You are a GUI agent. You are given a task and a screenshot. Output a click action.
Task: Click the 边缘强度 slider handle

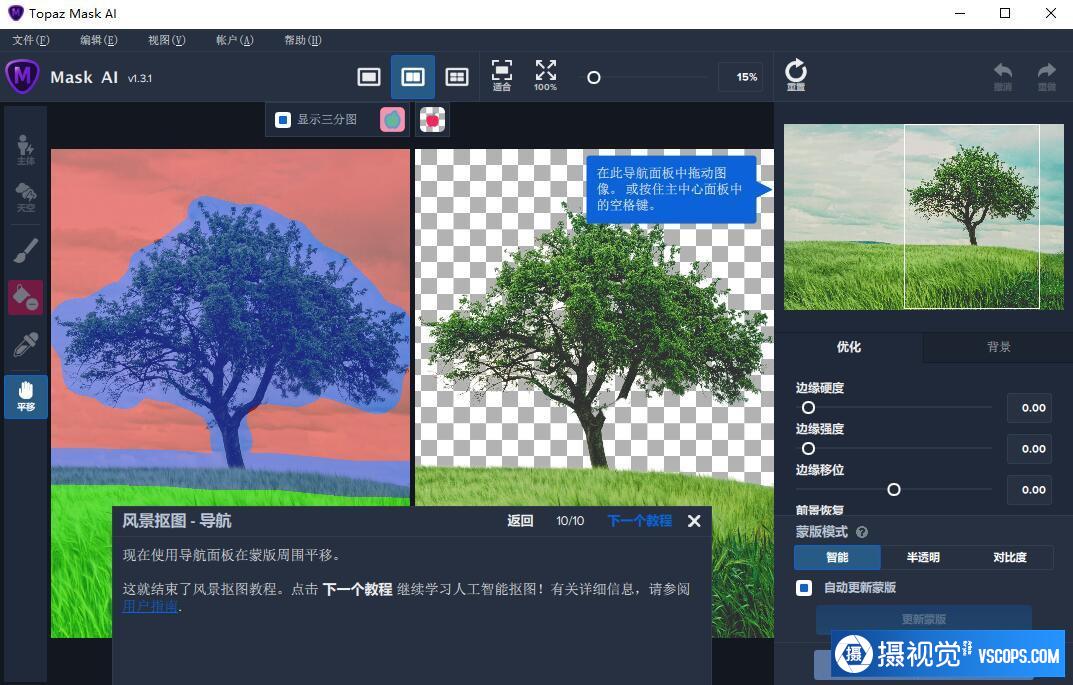(808, 448)
